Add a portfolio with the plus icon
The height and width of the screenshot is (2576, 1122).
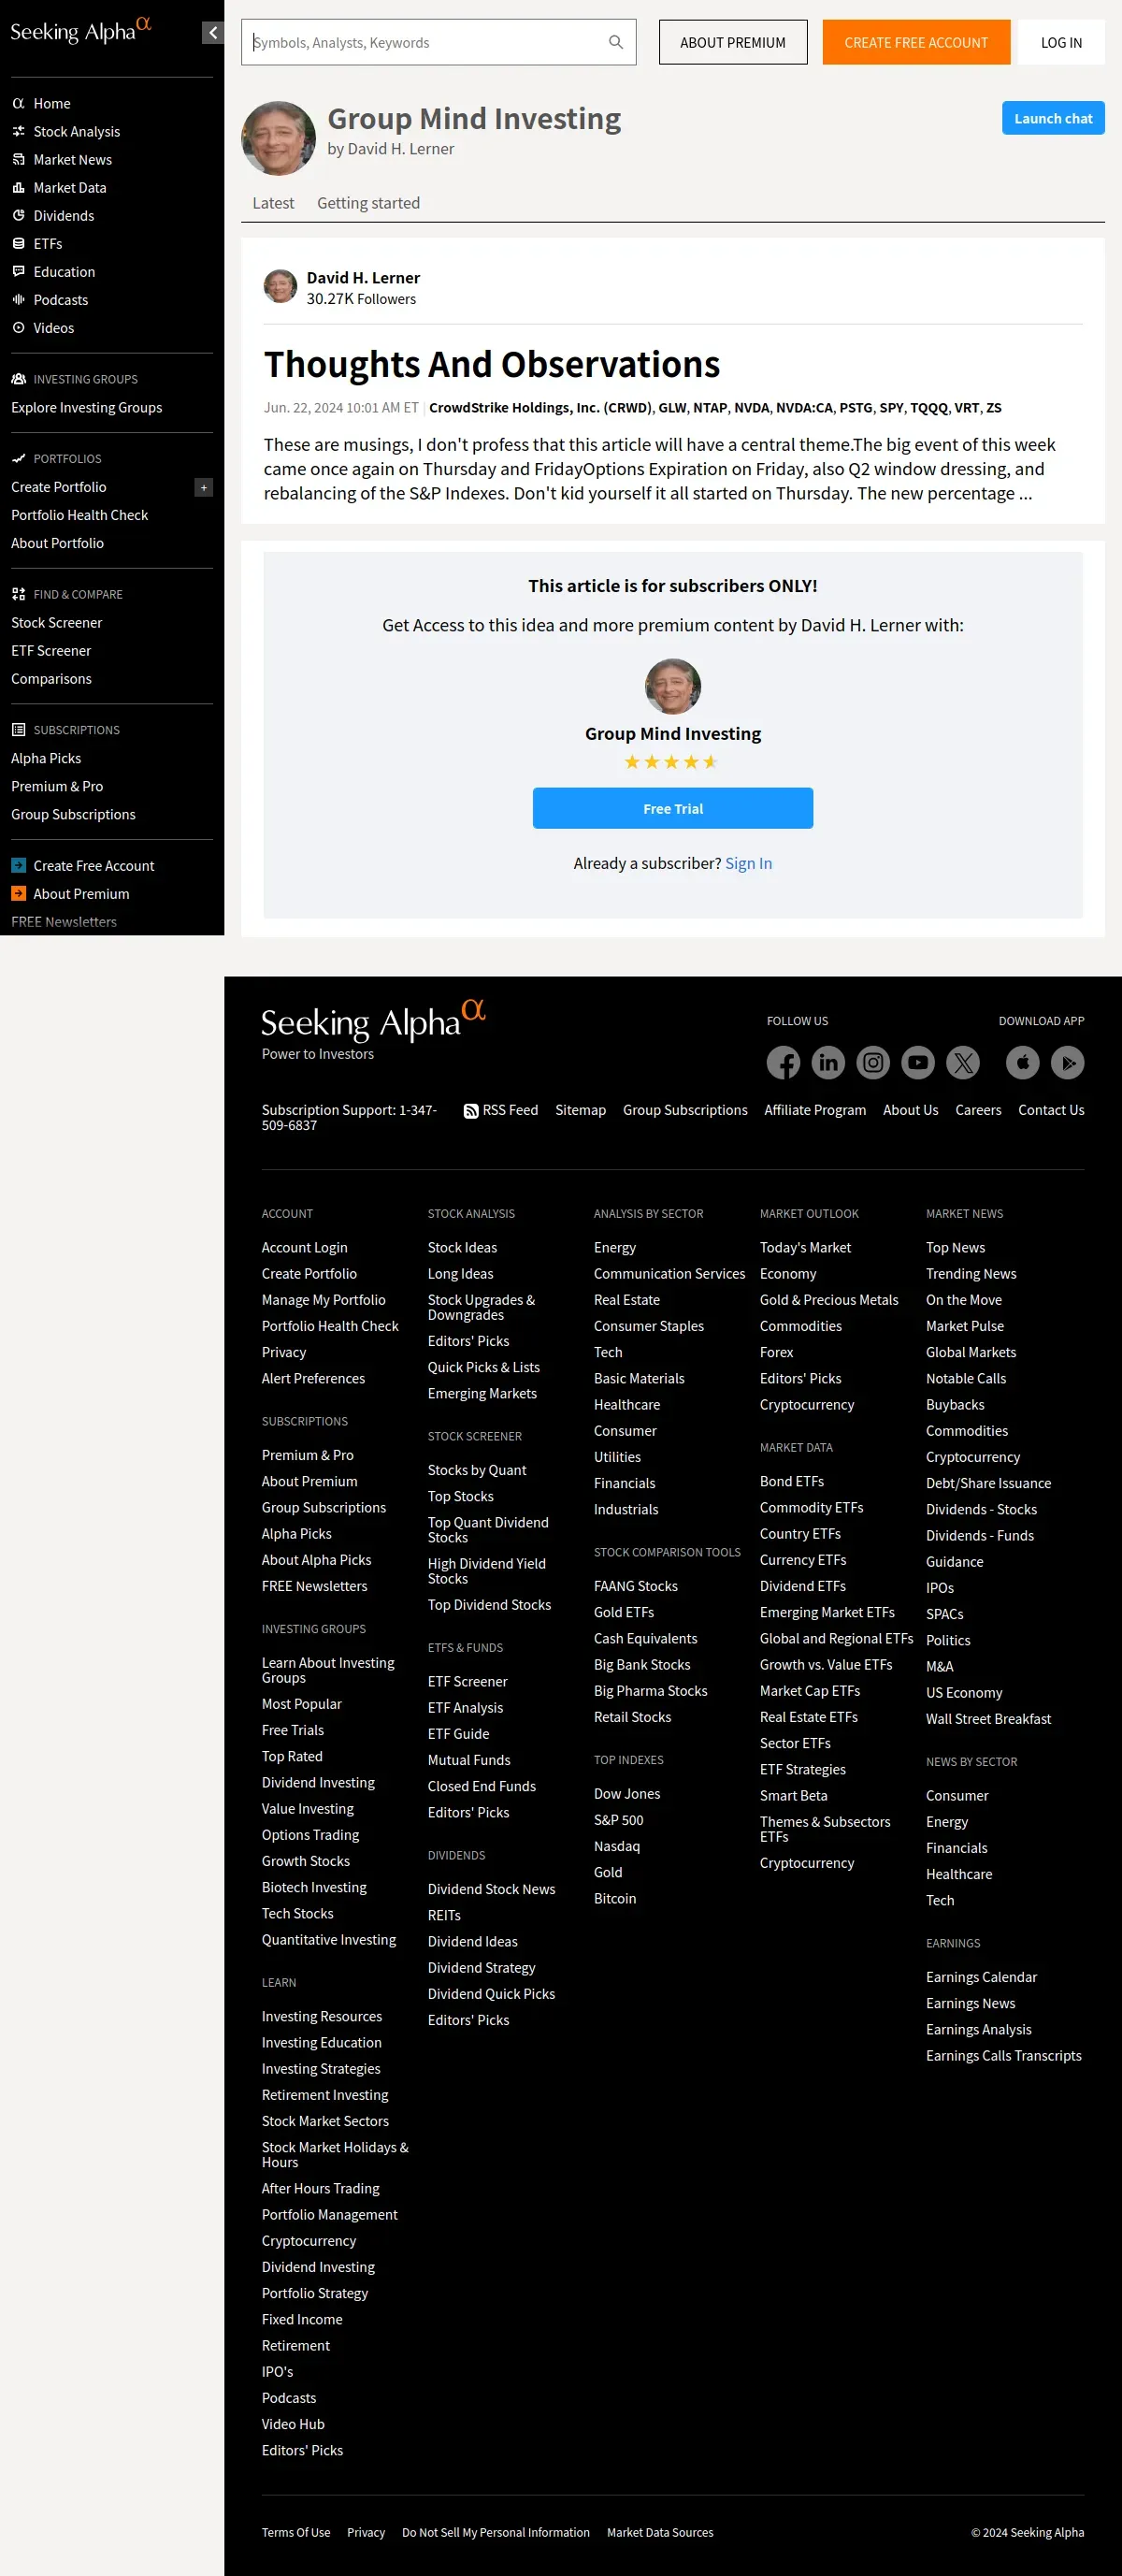point(203,488)
